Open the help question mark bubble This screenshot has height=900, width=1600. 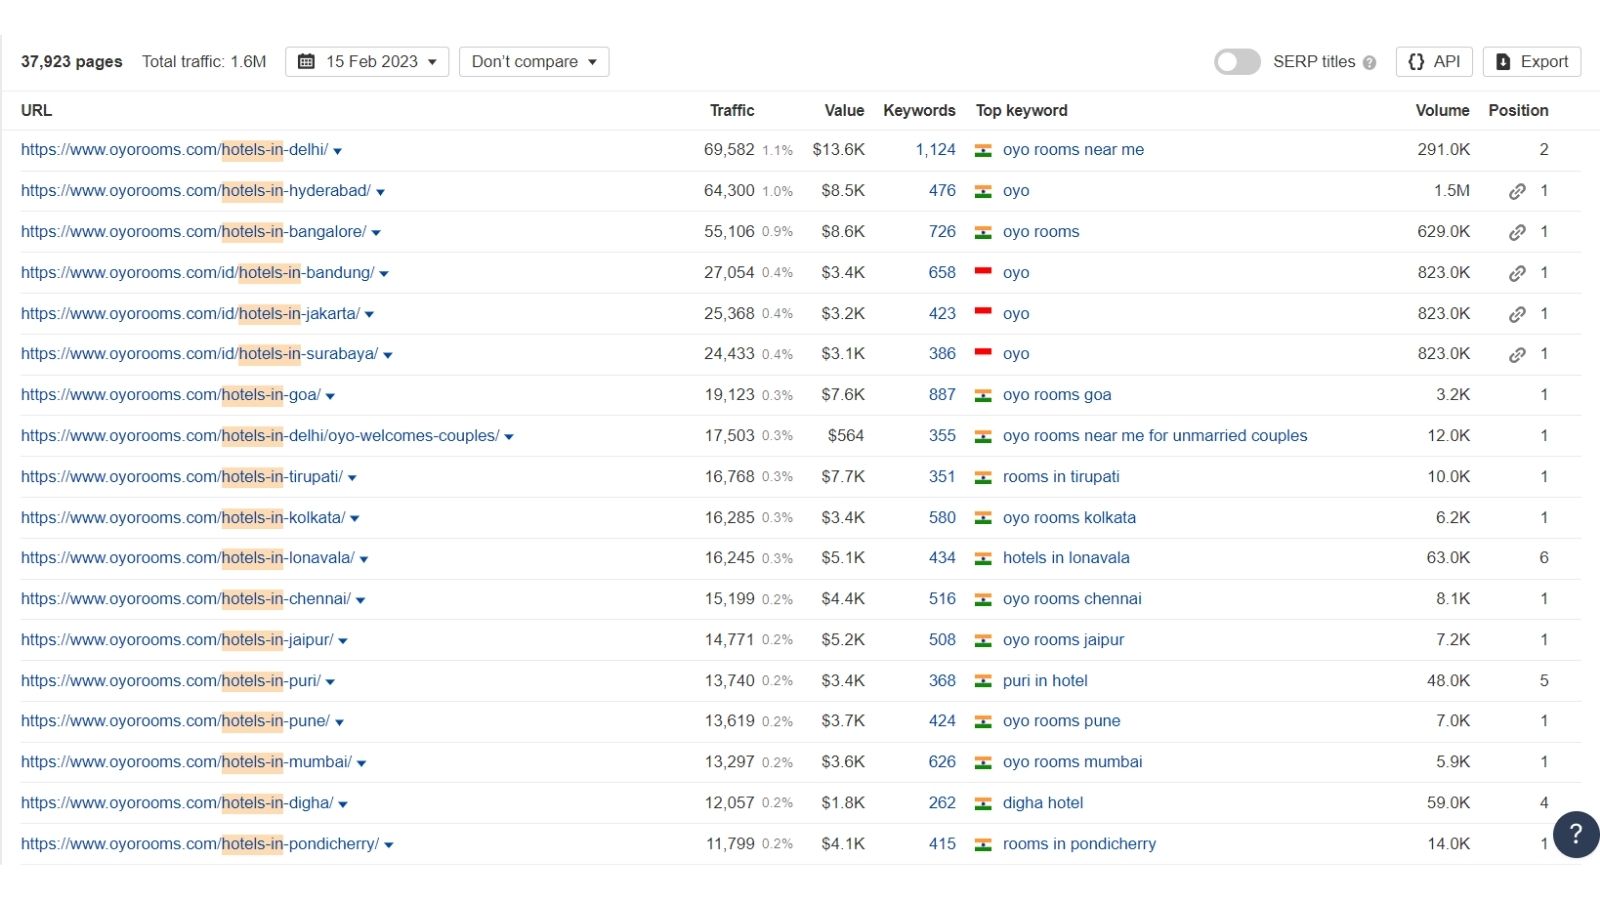tap(1576, 834)
